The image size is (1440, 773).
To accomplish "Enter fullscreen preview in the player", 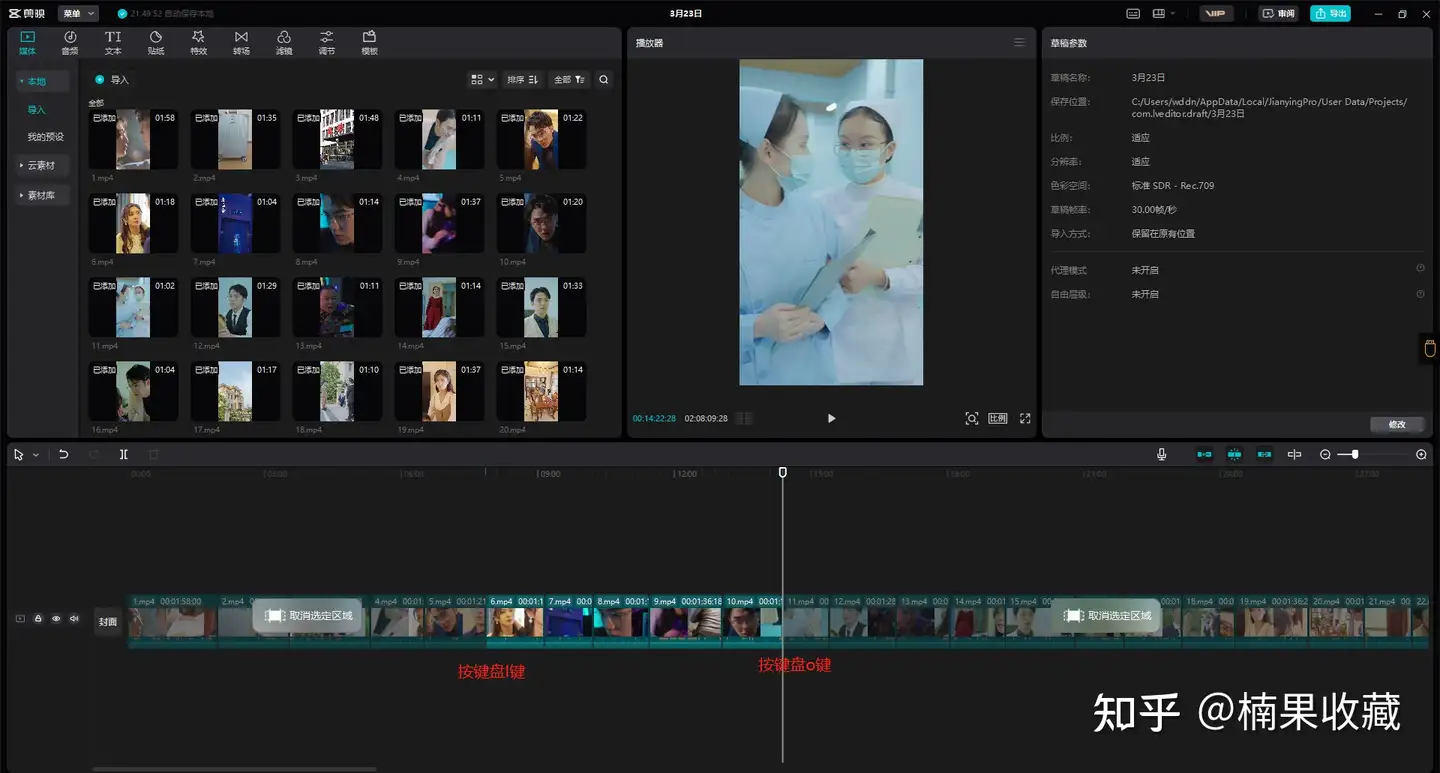I will [1025, 418].
